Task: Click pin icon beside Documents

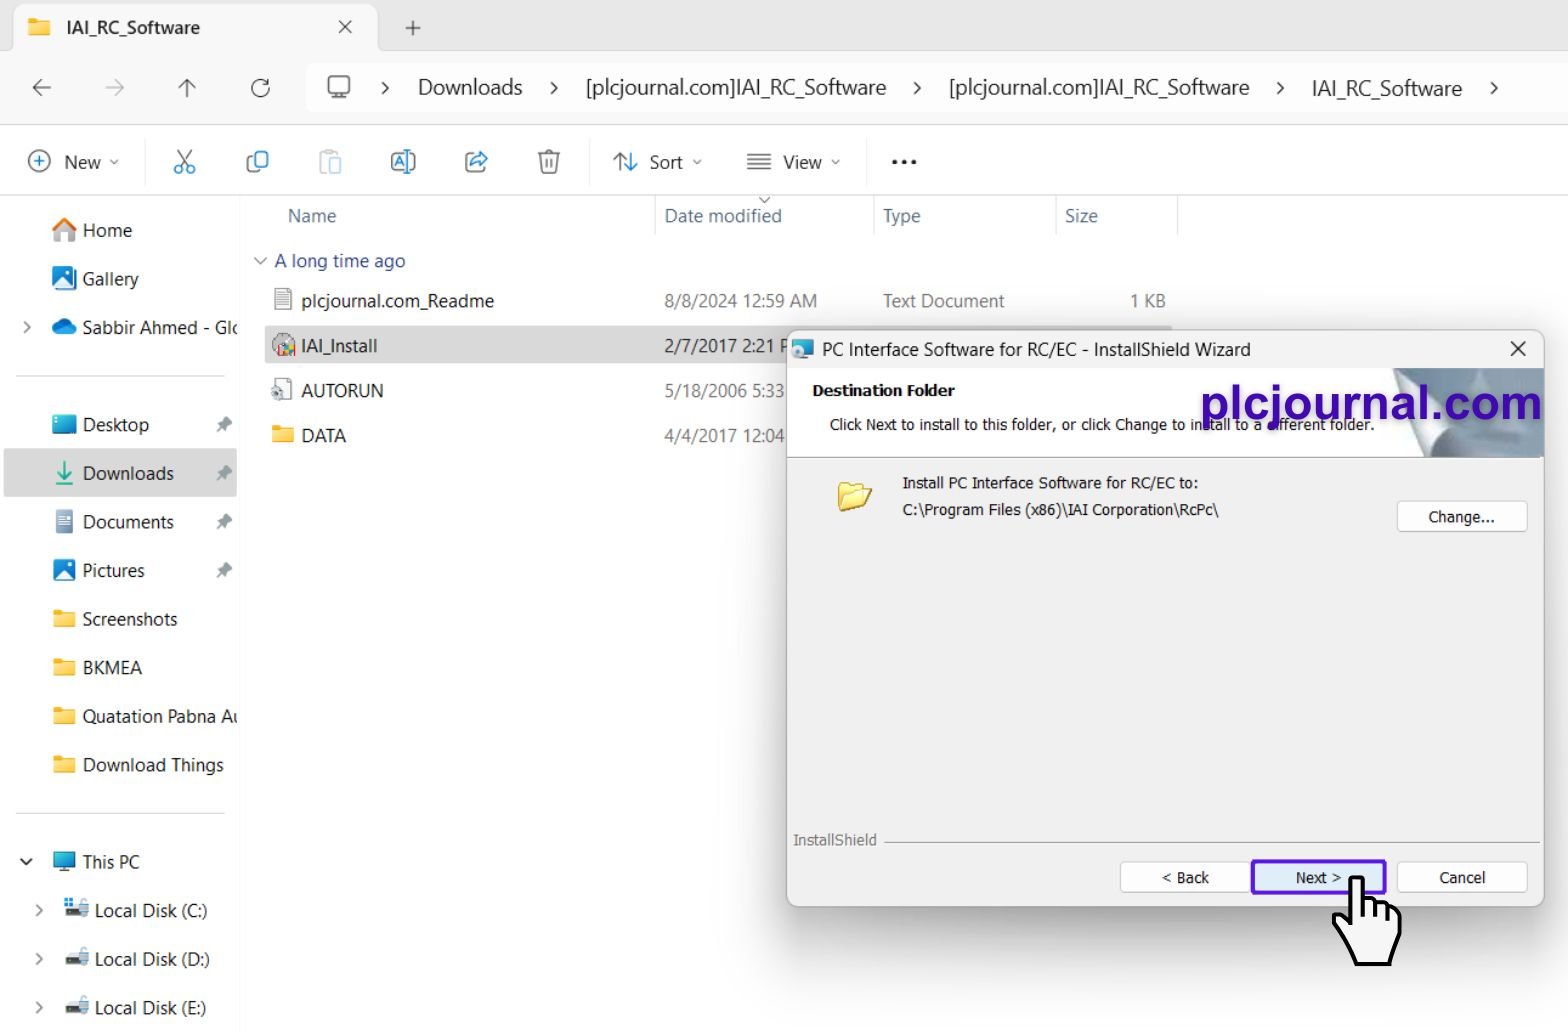Action: point(224,521)
